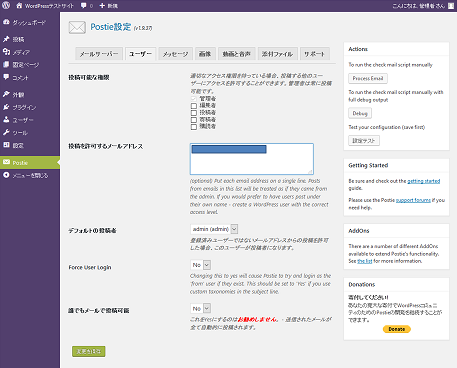Image resolution: width=457 pixels, height=368 pixels.
Task: Open the admin (admin) default poster dropdown
Action: tap(214, 229)
